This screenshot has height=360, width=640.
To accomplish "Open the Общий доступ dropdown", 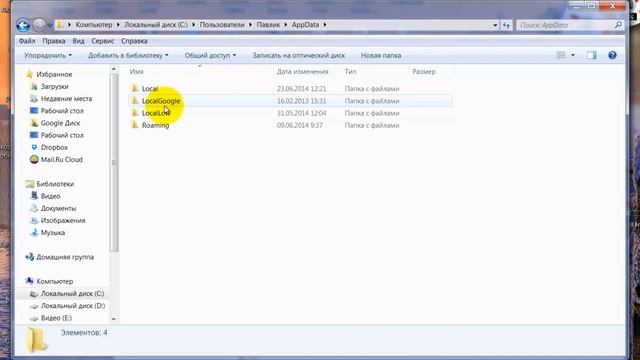I will coord(210,56).
